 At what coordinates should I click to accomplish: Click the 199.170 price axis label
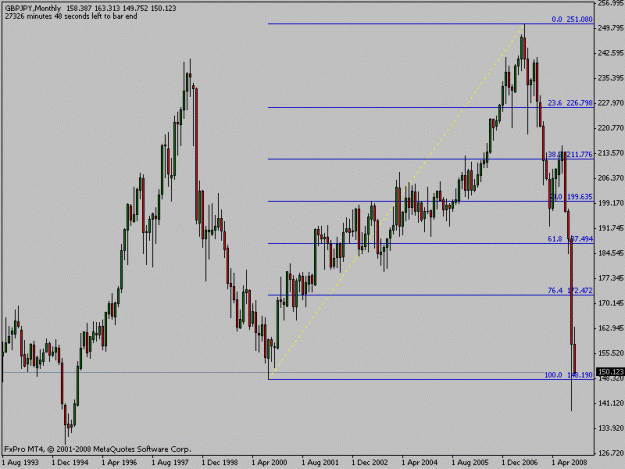point(611,203)
